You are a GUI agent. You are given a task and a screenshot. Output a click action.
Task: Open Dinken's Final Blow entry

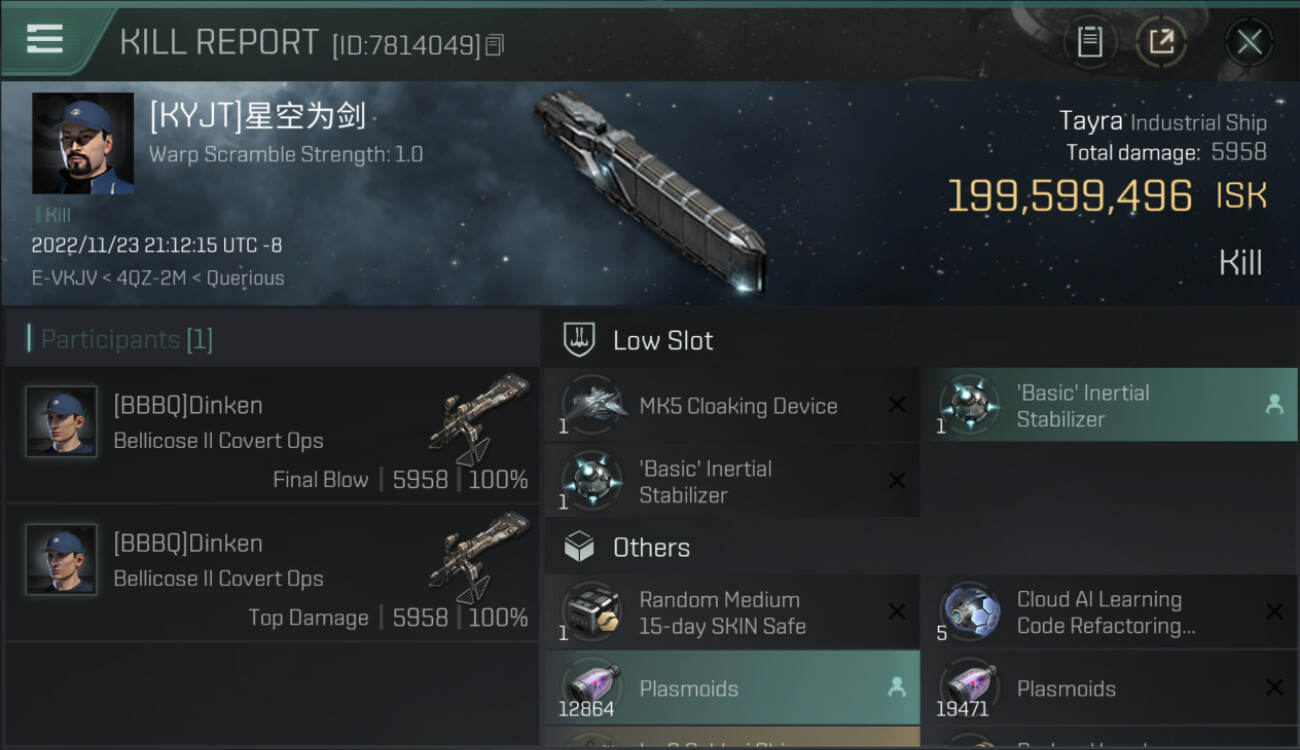coord(272,436)
